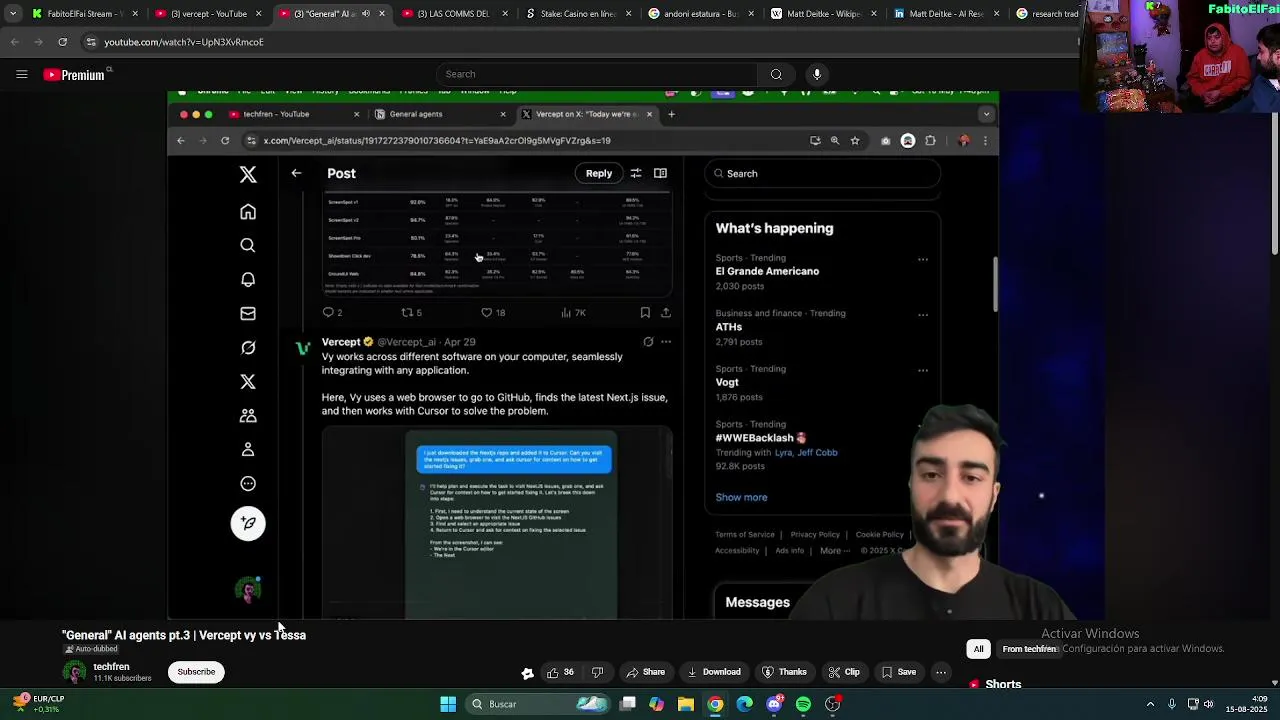Open the Extensions puzzle icon in inner Chrome
The width and height of the screenshot is (1280, 720).
(x=930, y=141)
